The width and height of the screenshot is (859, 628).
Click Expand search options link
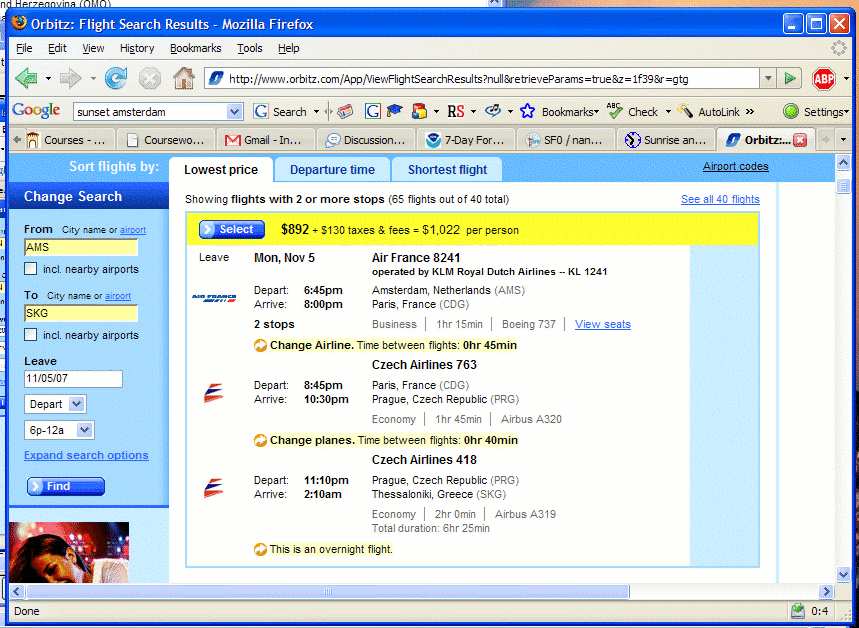[x=86, y=455]
